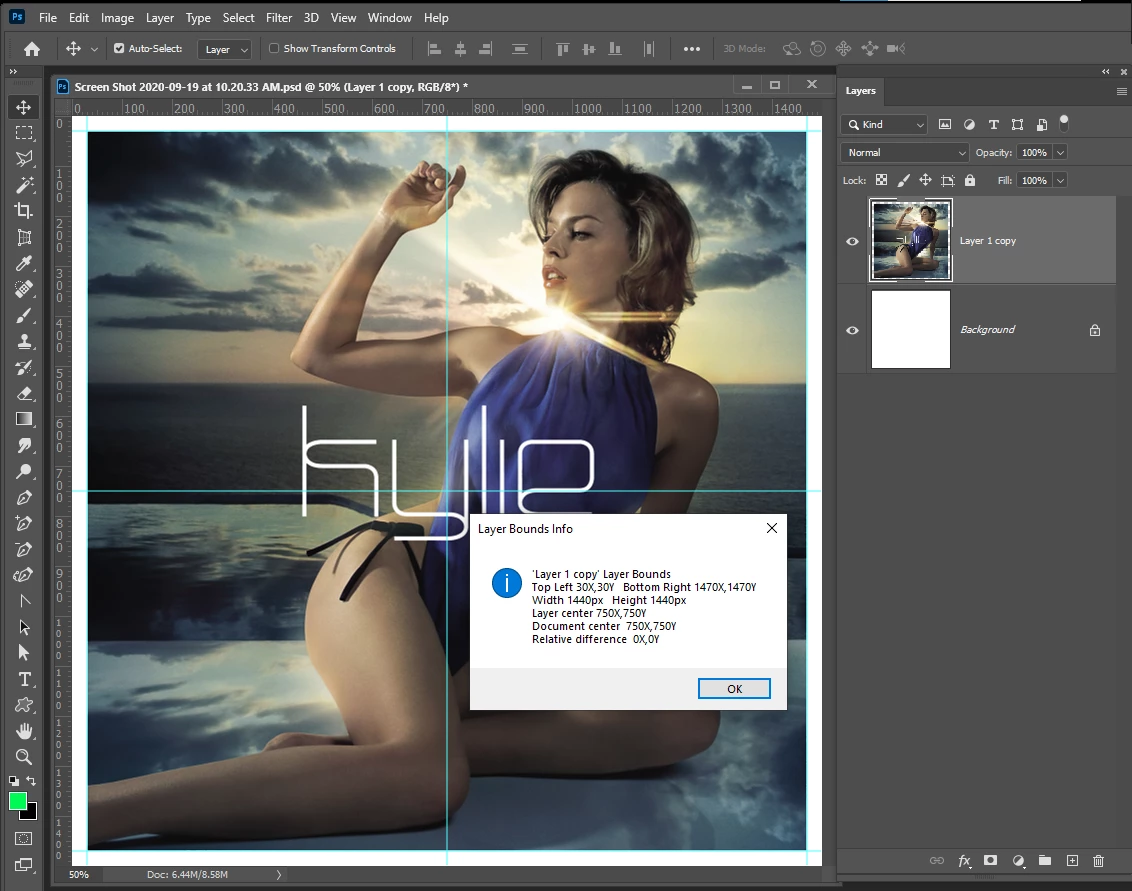
Task: Select the Rectangular Marquee tool
Action: tap(24, 133)
